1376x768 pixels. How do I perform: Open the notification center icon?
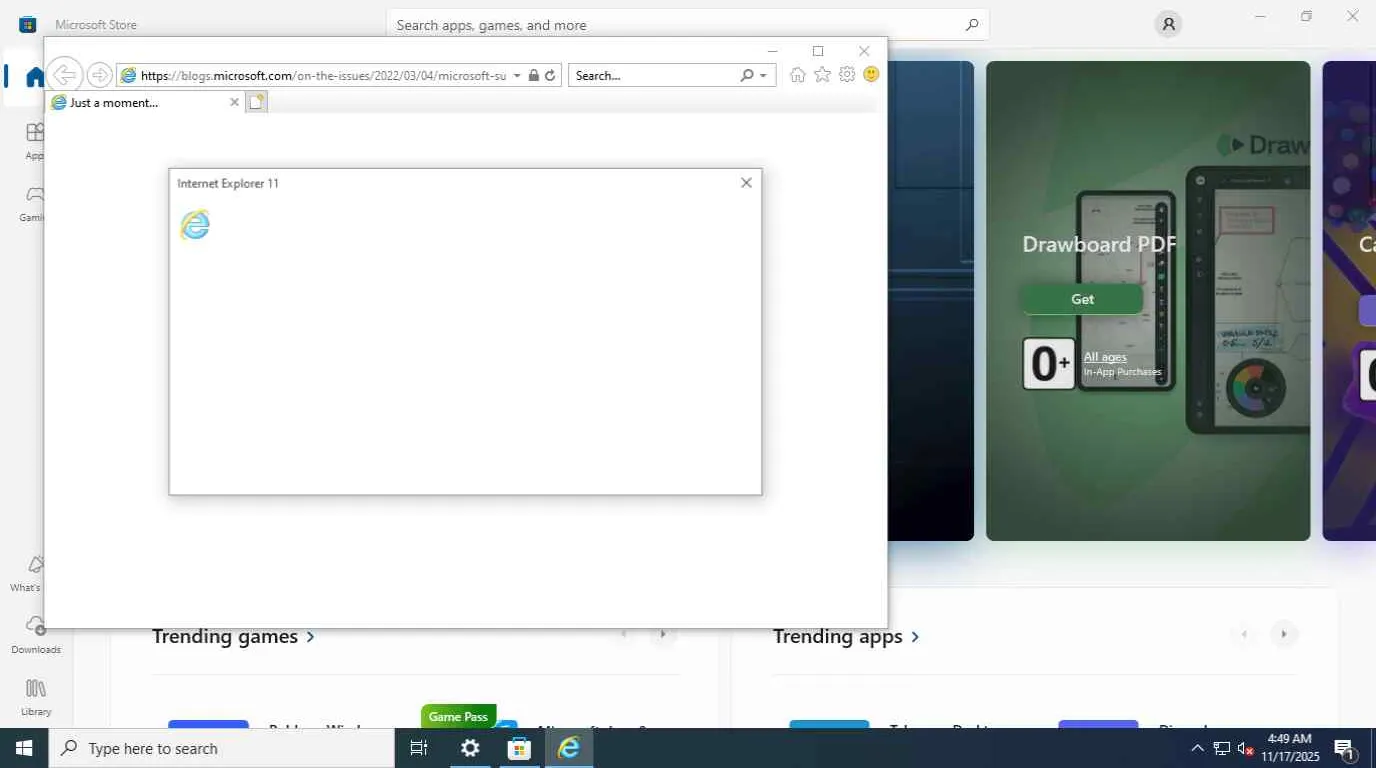[1345, 748]
